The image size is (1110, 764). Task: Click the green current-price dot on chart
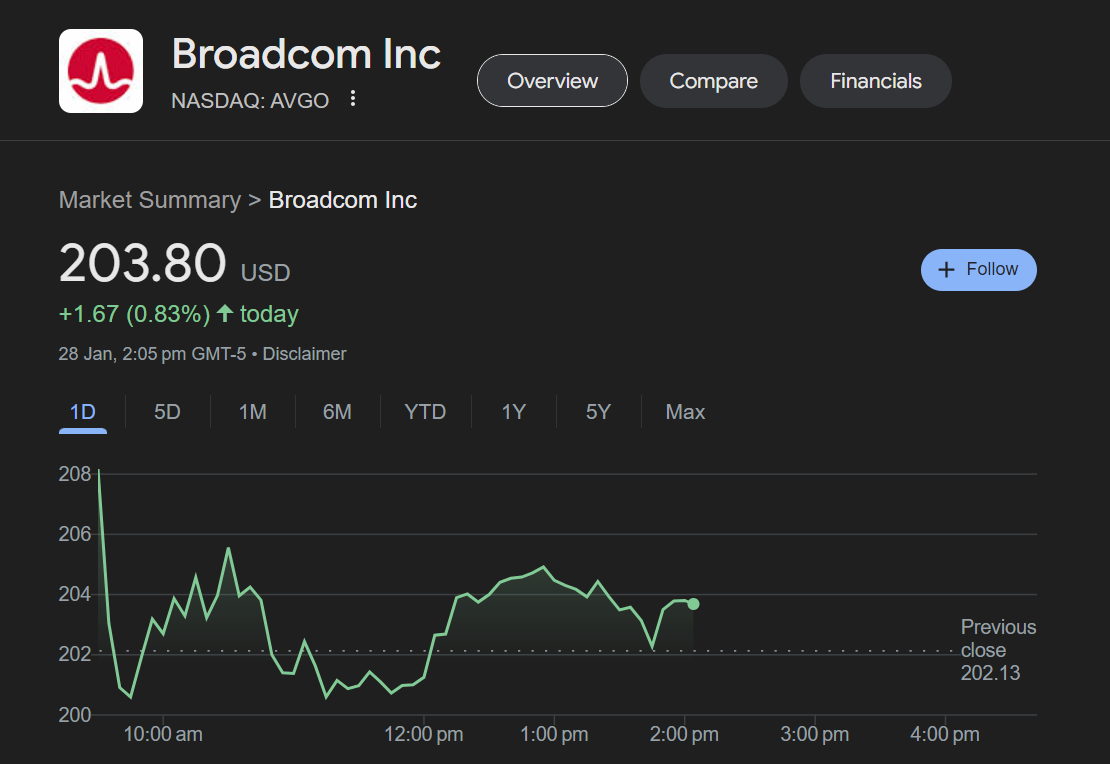pos(693,604)
